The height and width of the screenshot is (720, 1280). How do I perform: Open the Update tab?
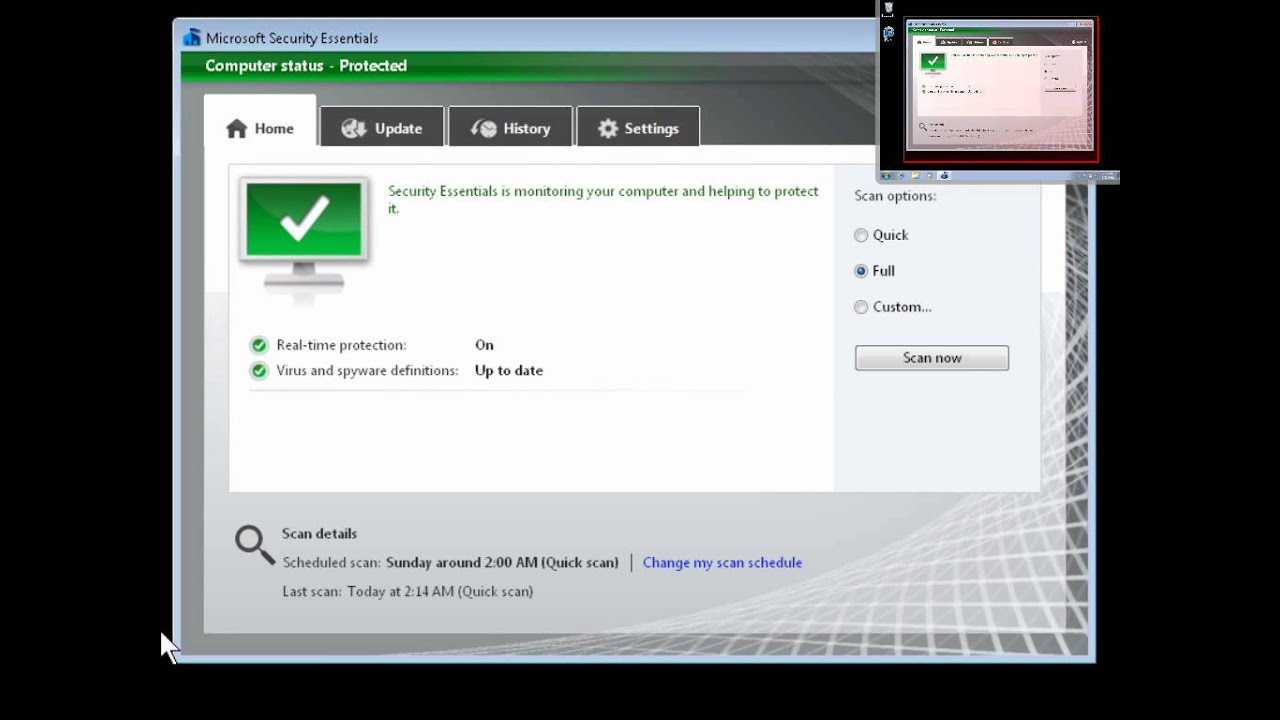tap(382, 128)
